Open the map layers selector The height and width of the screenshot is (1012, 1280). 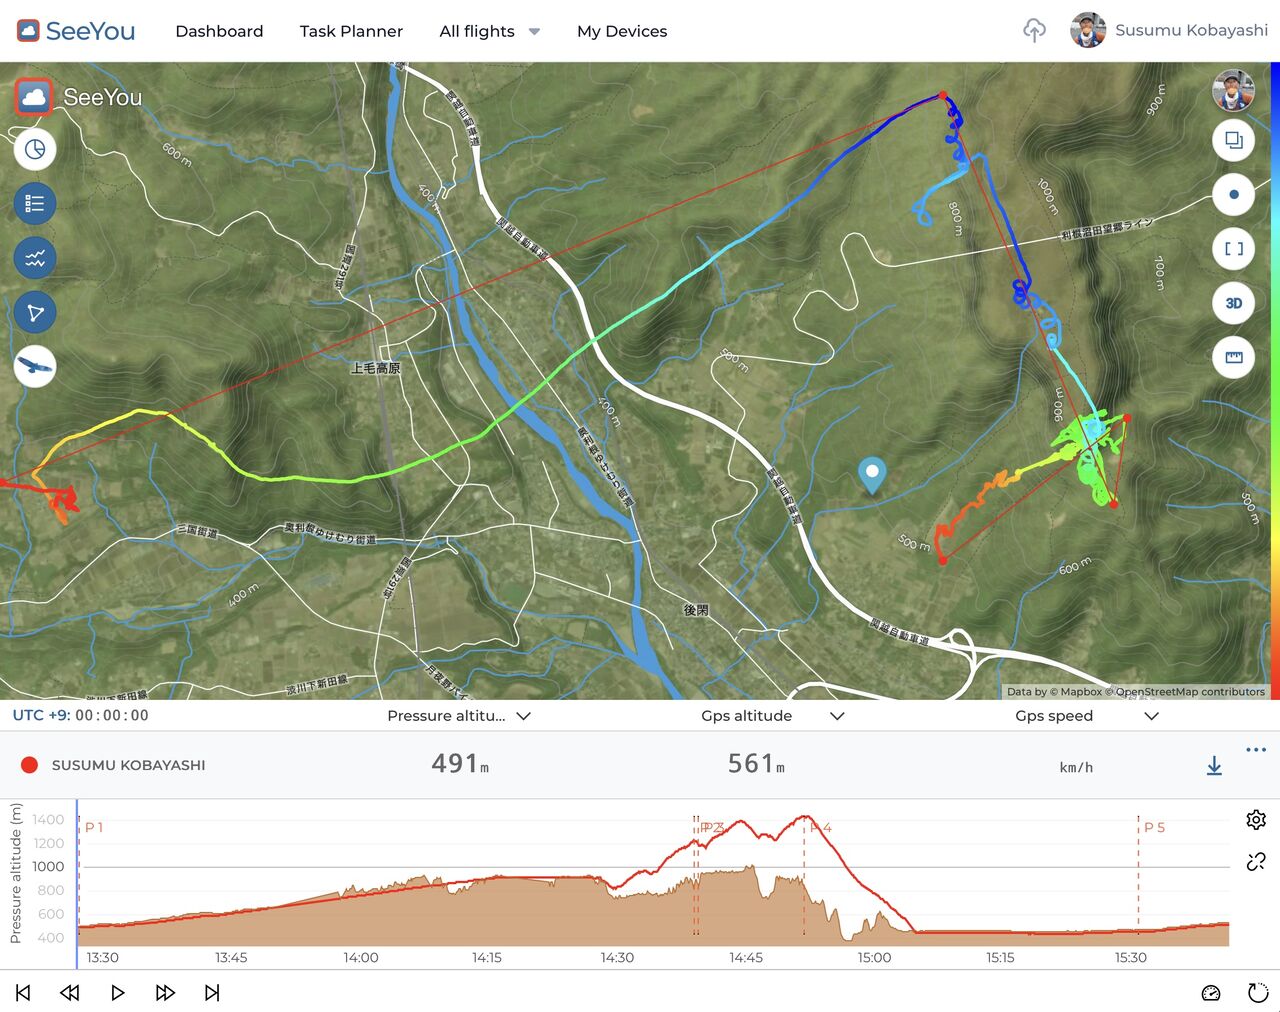[x=1233, y=140]
